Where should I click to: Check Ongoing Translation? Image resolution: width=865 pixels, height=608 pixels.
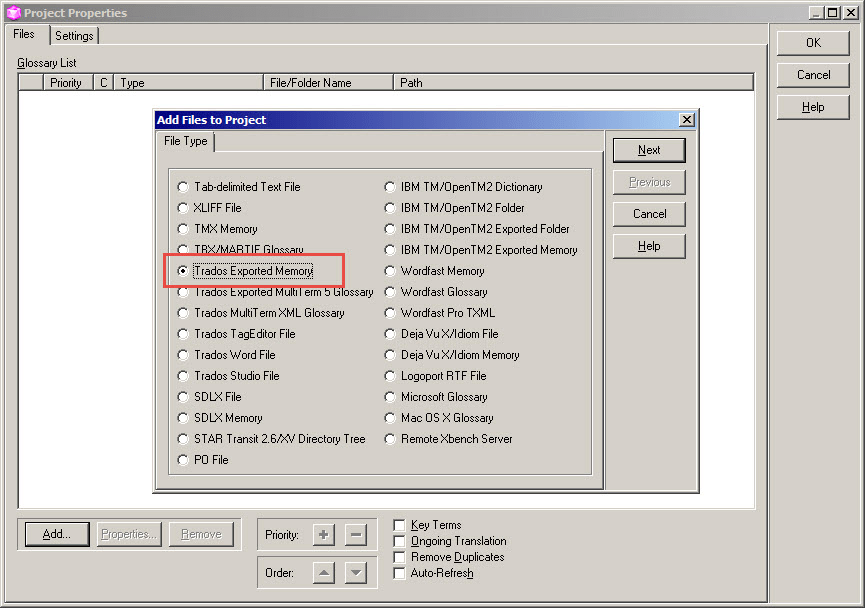tap(399, 540)
